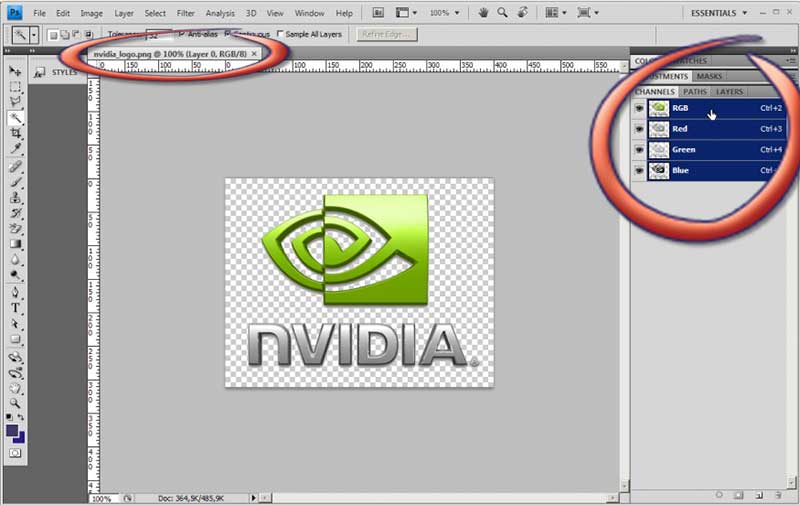Screen dimensions: 800x505
Task: Hide the Blue channel eye
Action: (x=639, y=170)
